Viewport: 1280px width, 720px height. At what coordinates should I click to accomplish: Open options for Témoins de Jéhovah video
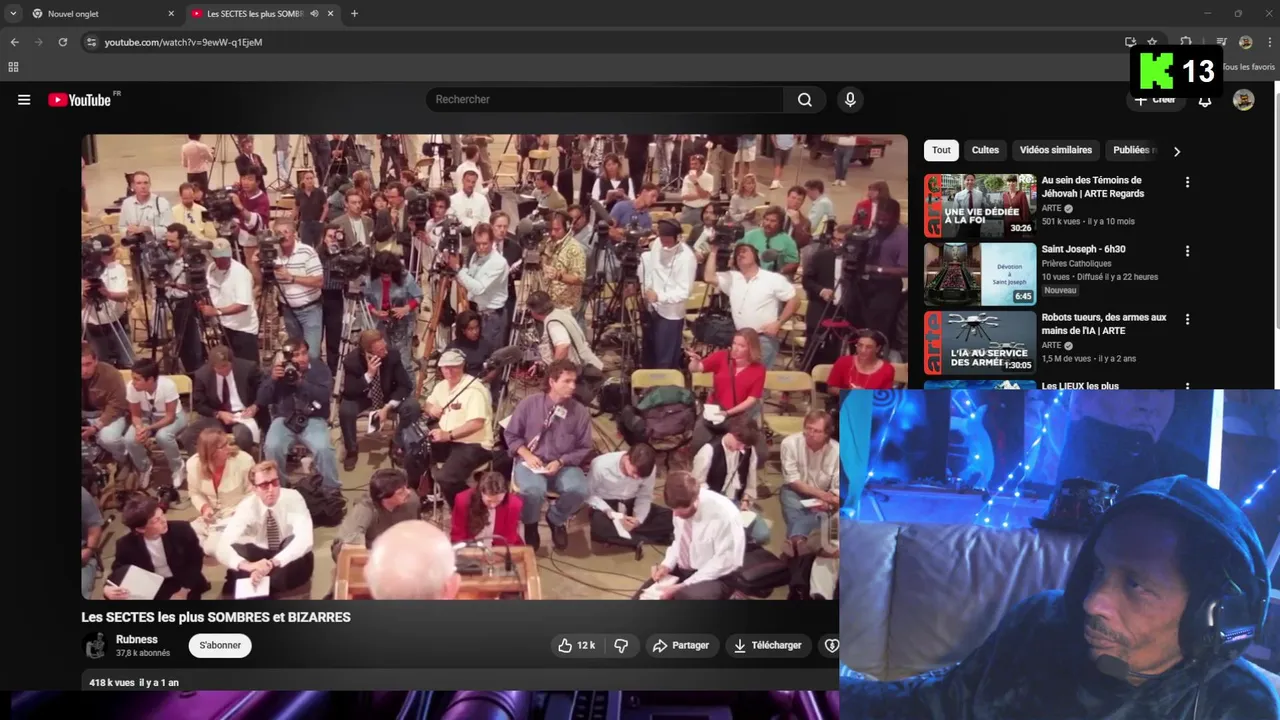pyautogui.click(x=1187, y=183)
